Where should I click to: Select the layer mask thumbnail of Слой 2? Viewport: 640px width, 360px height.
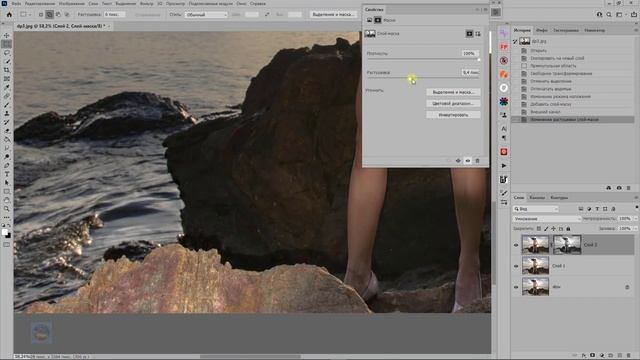point(567,245)
